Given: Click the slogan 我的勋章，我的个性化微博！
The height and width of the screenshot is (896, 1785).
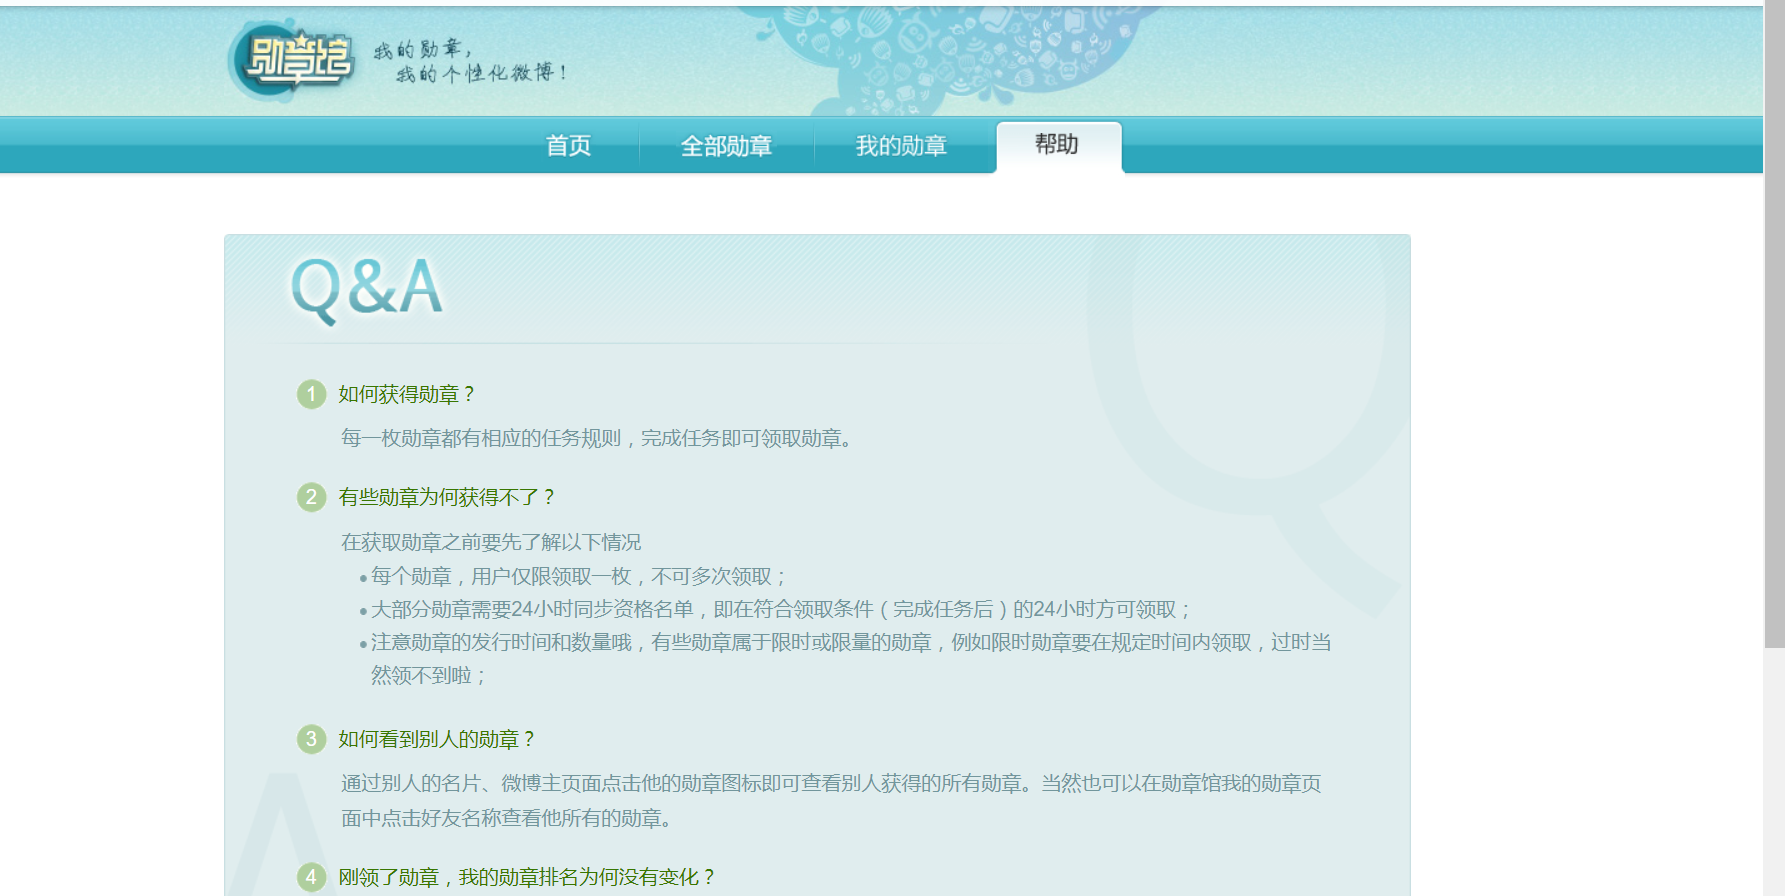Looking at the screenshot, I should (x=470, y=61).
